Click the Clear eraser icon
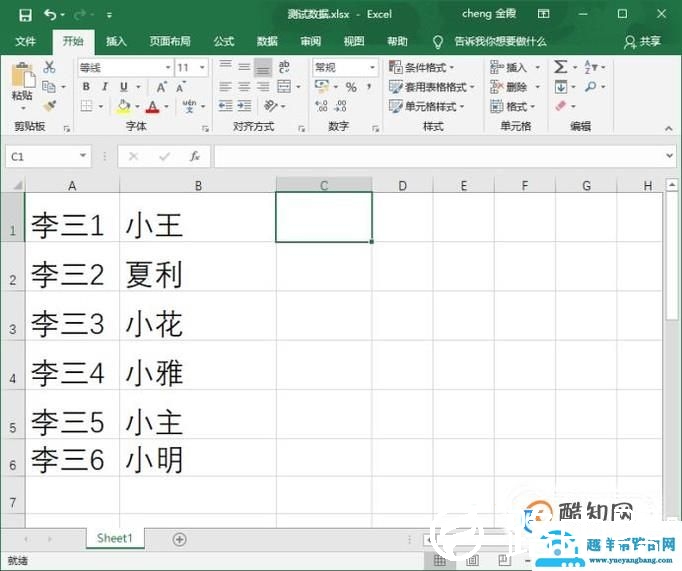 [562, 106]
